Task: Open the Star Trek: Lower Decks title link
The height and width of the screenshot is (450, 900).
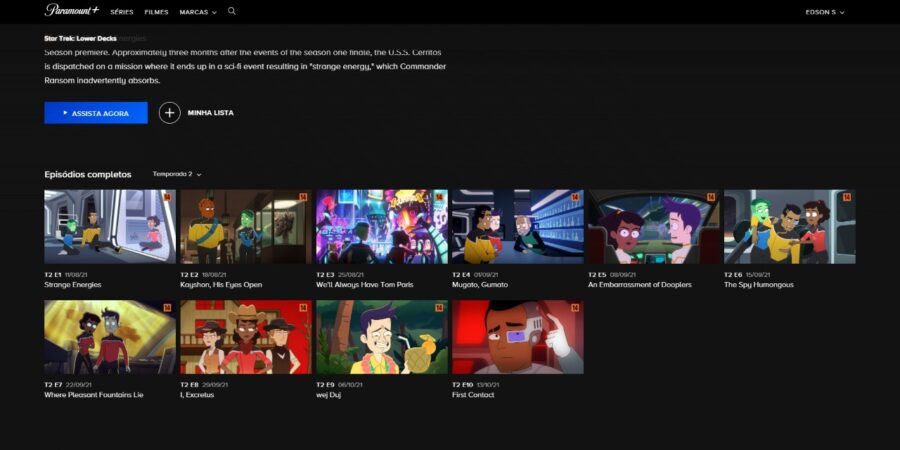Action: tap(80, 38)
